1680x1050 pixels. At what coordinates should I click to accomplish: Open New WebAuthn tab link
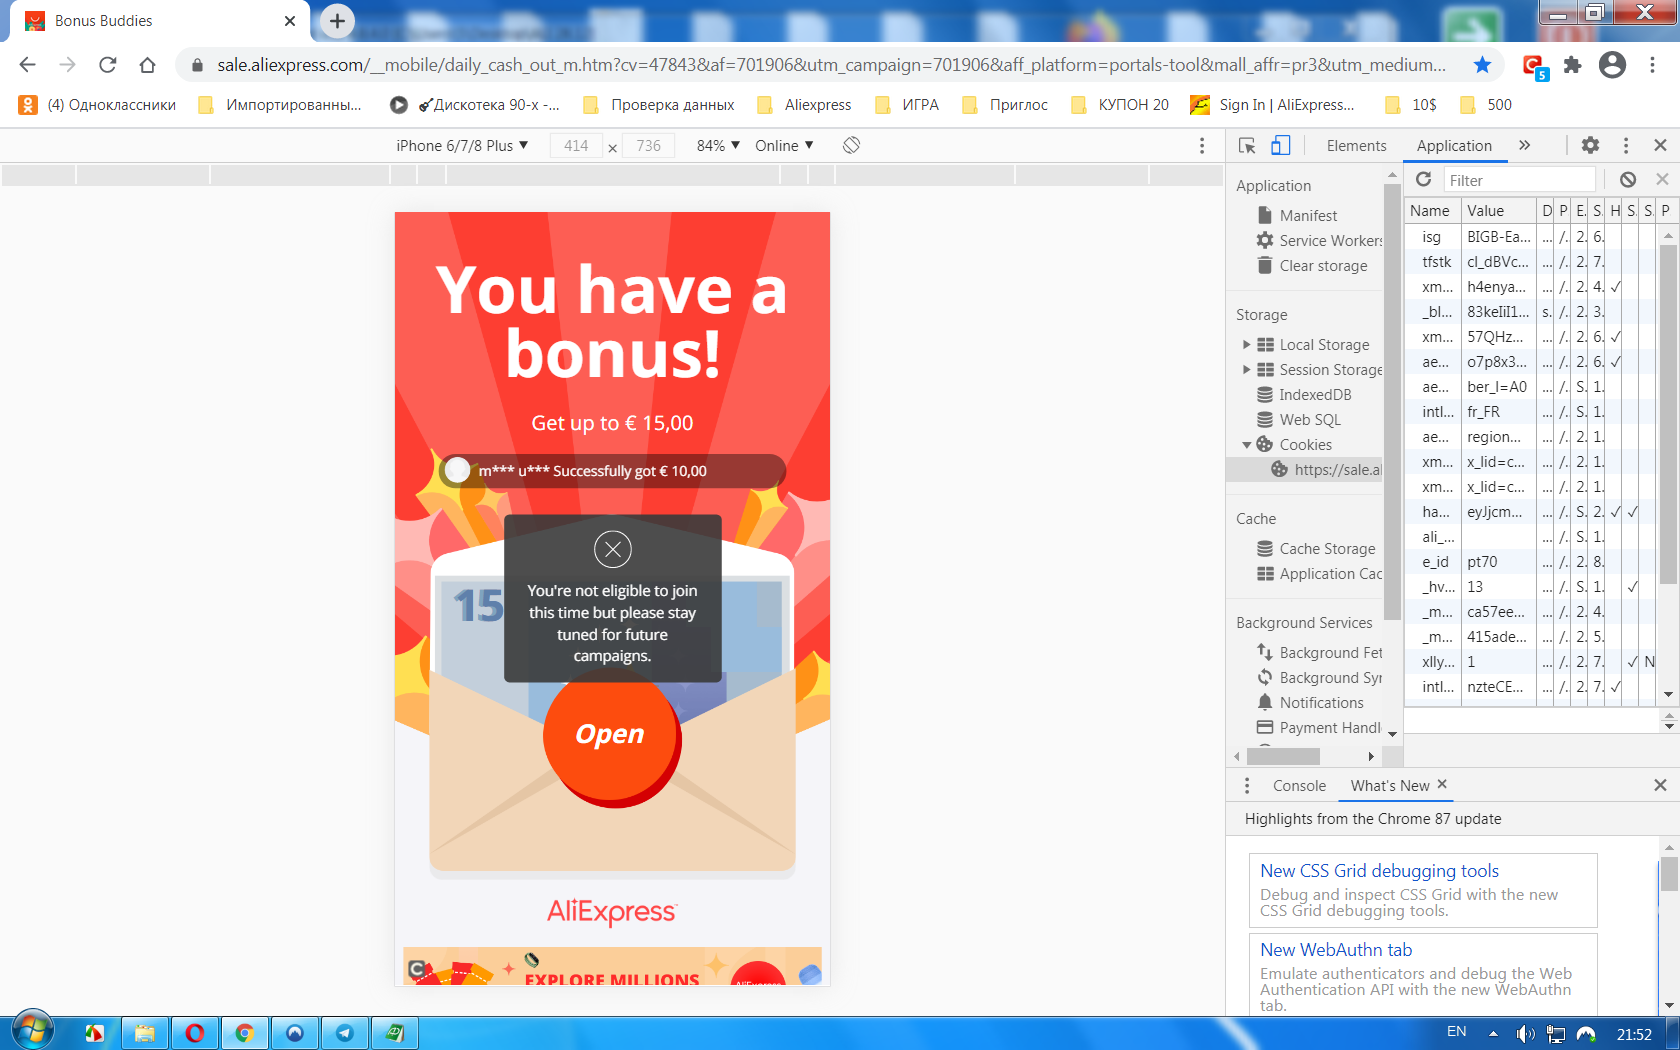1336,950
